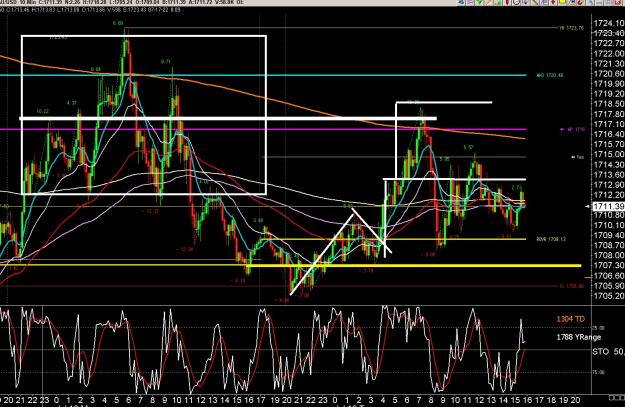
Task: Click the current price marker 1711.39
Action: [608, 206]
